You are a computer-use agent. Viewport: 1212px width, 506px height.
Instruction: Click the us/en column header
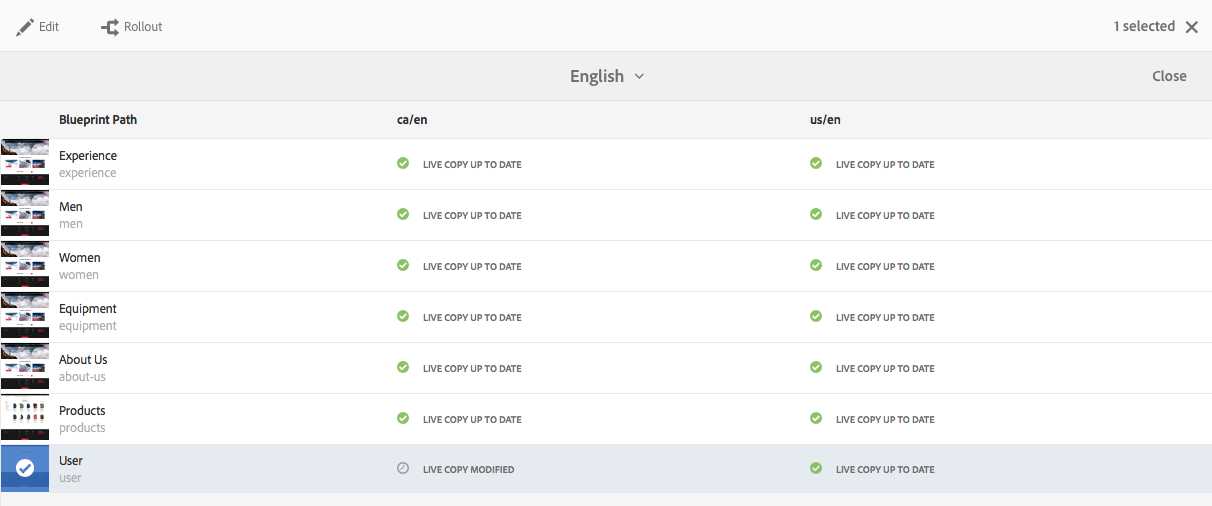click(x=825, y=120)
